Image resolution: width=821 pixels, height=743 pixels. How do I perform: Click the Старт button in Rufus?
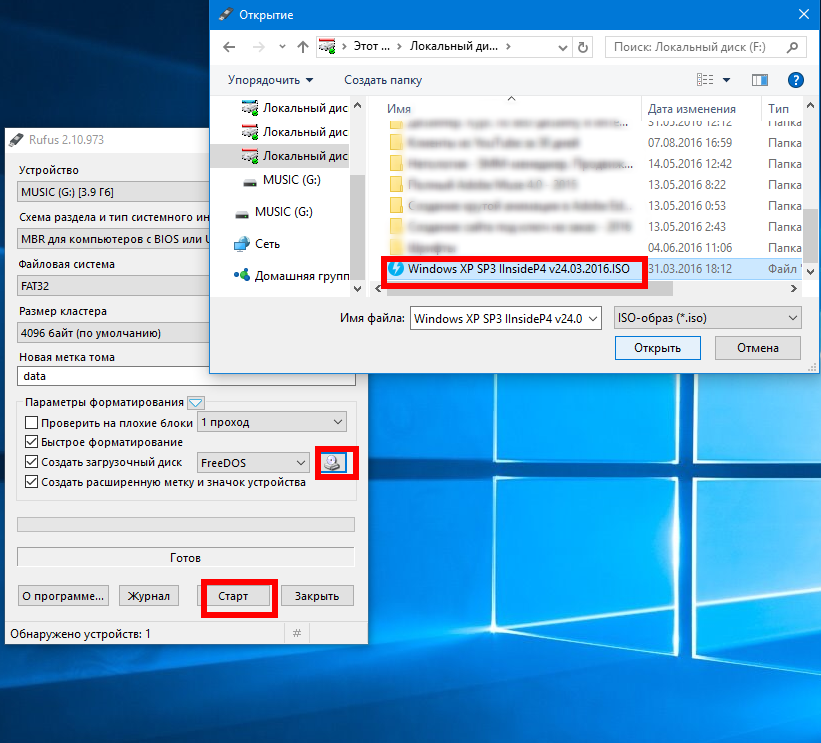point(239,596)
